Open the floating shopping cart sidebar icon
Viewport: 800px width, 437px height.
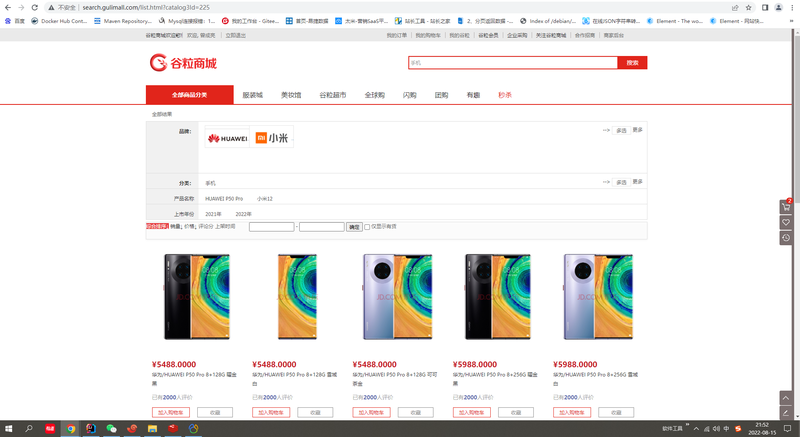pos(786,207)
